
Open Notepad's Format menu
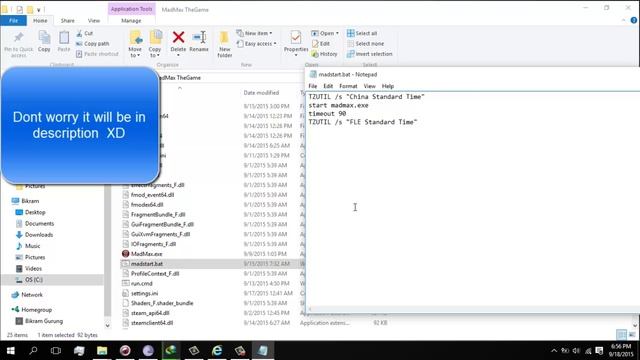click(348, 86)
